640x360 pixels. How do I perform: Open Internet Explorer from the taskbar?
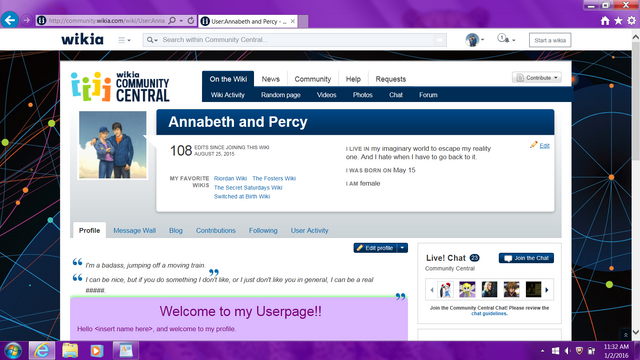pos(42,351)
